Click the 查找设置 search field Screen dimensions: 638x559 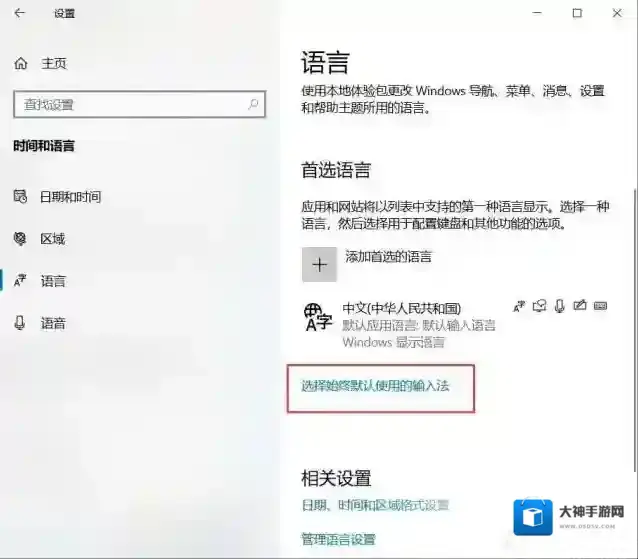pos(130,104)
